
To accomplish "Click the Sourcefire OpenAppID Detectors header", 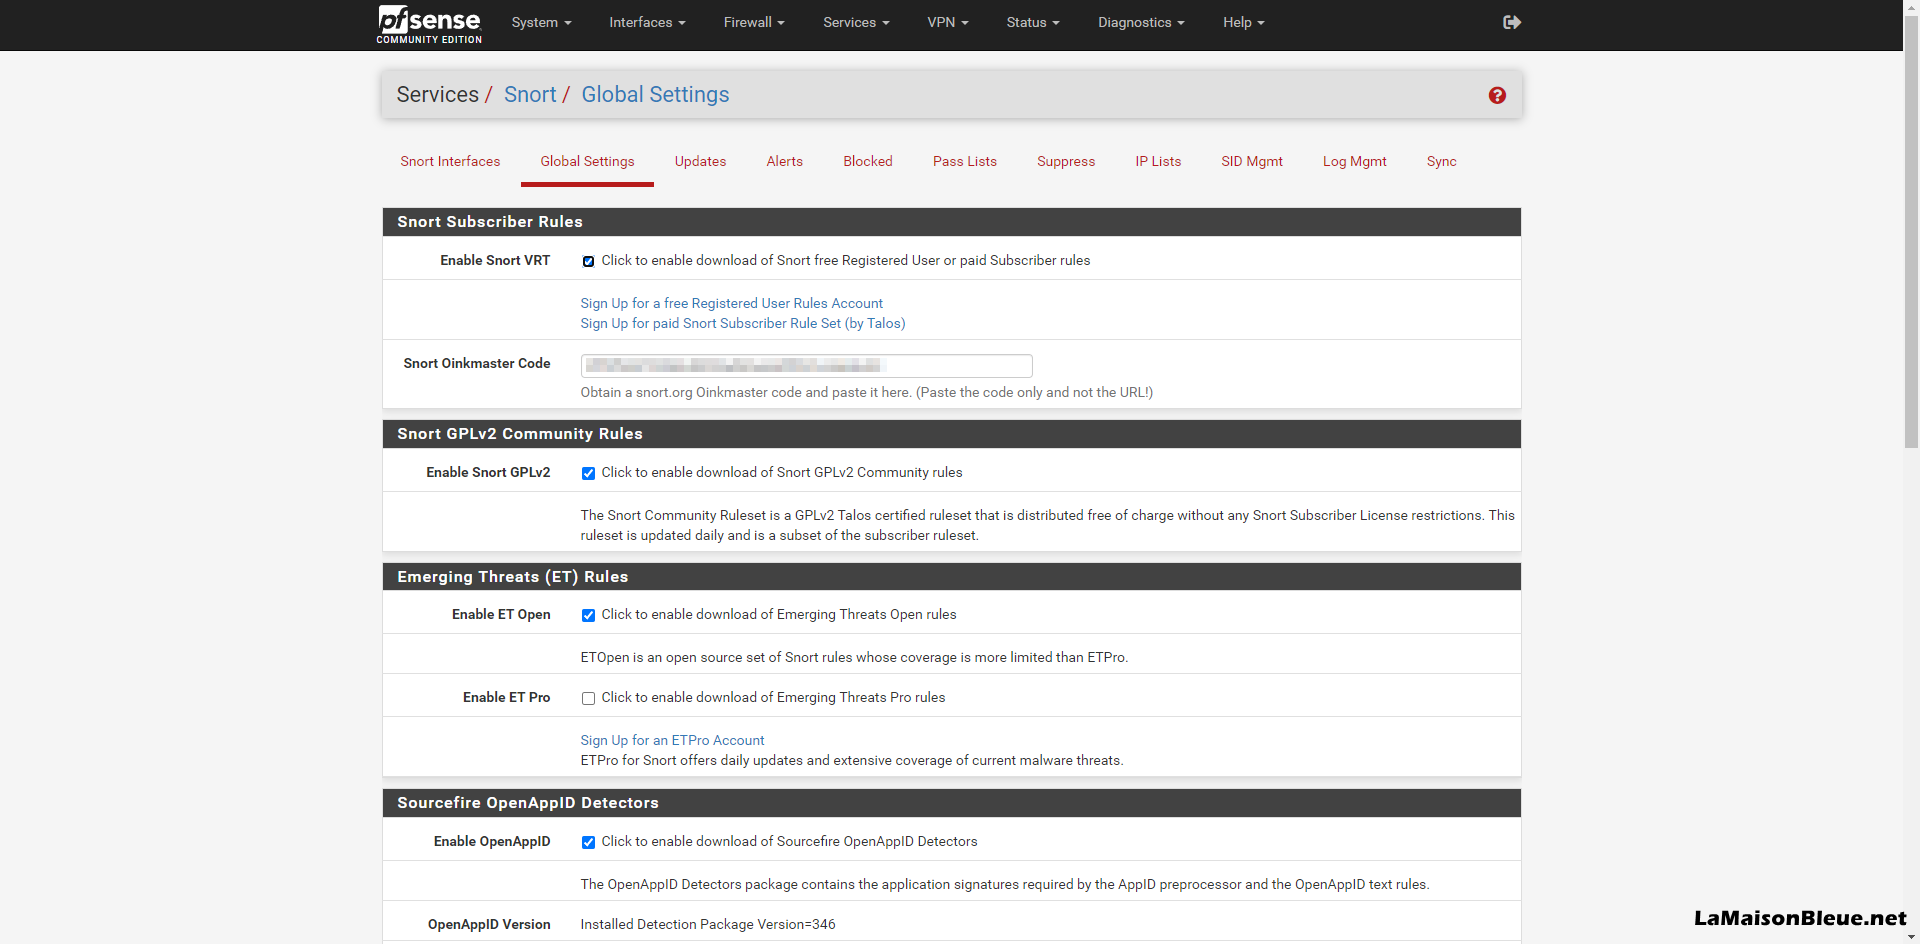I will [951, 803].
